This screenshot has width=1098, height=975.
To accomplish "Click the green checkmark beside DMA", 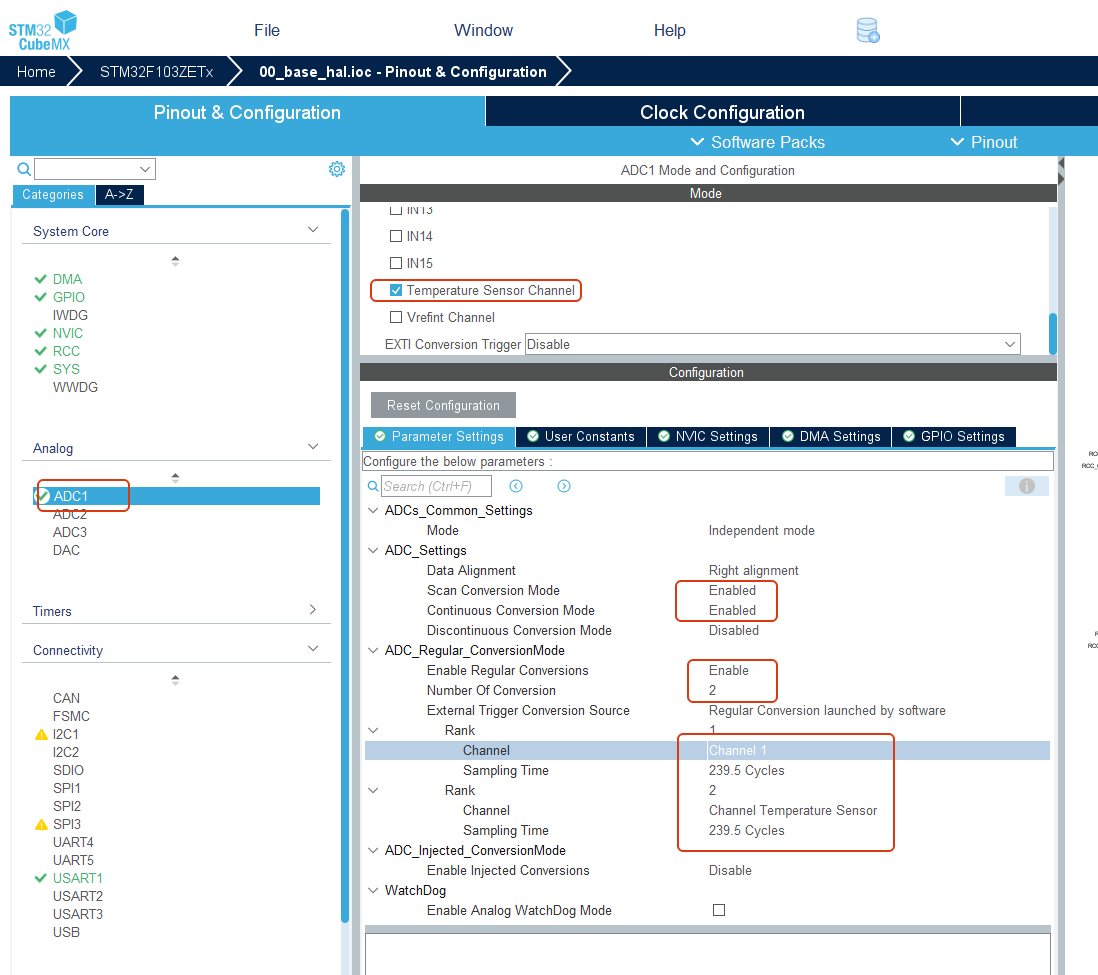I will pos(41,279).
